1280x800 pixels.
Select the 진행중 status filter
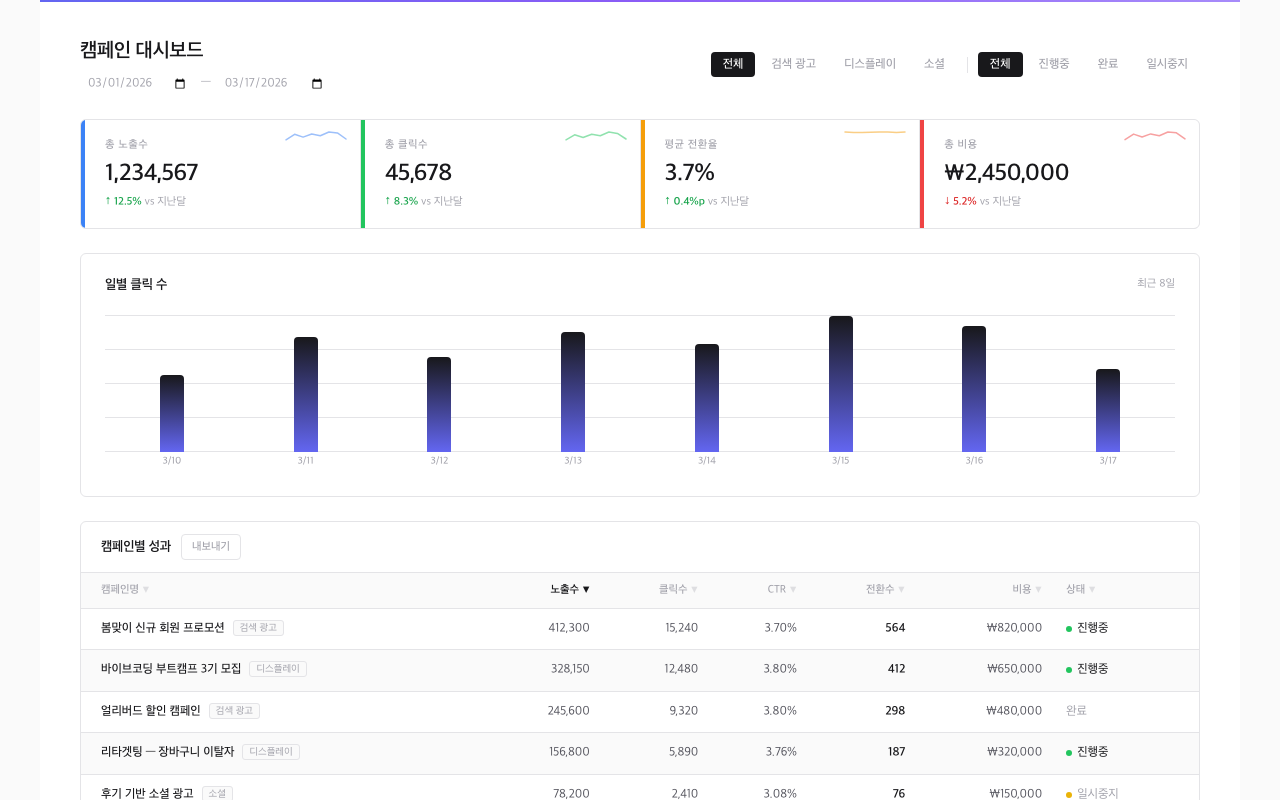[1053, 64]
